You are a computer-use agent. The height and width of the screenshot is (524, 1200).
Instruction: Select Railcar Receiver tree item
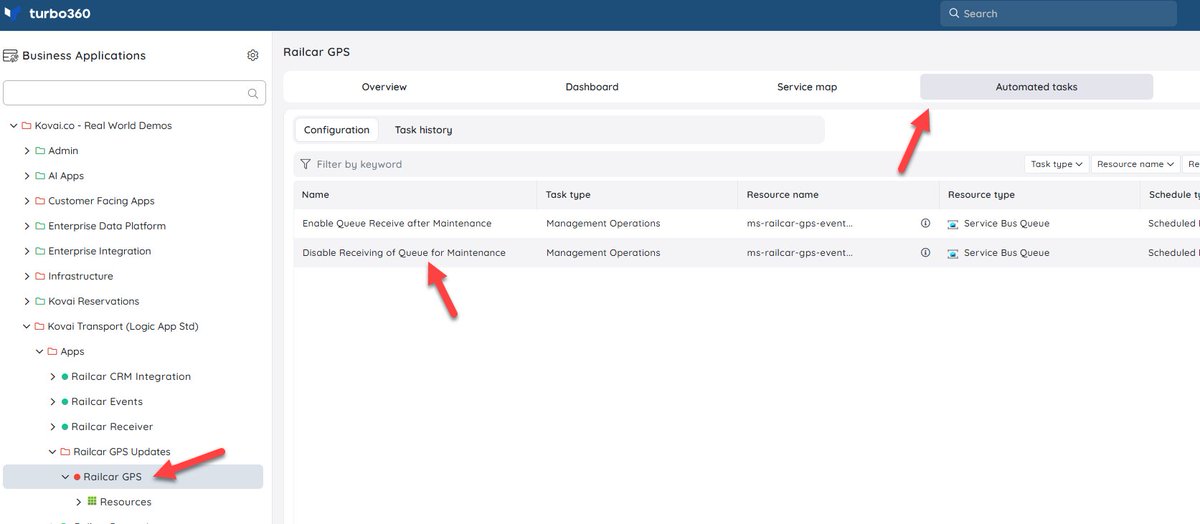click(x=112, y=427)
